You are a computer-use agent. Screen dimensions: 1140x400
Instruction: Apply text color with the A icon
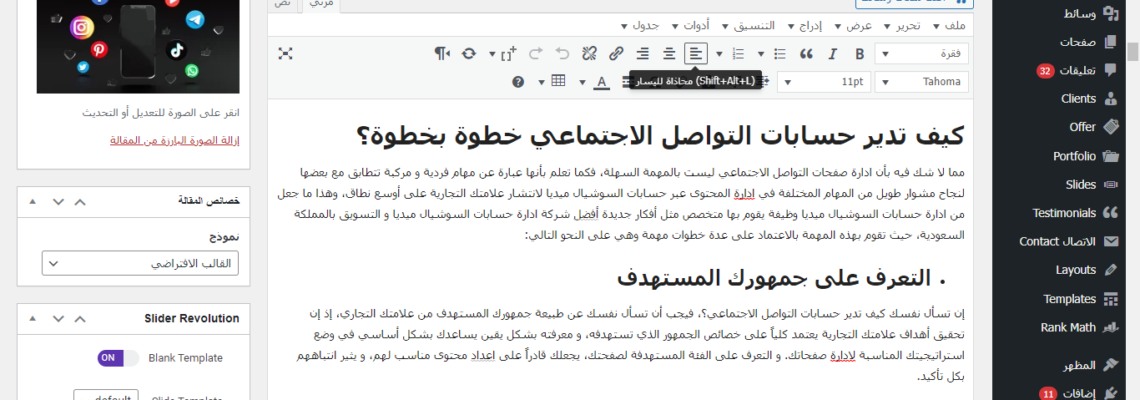tap(601, 82)
